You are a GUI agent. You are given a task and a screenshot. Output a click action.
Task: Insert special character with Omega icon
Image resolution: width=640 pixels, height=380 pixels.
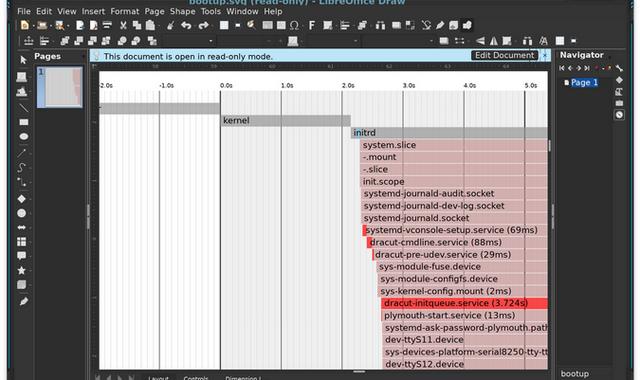tap(294, 25)
